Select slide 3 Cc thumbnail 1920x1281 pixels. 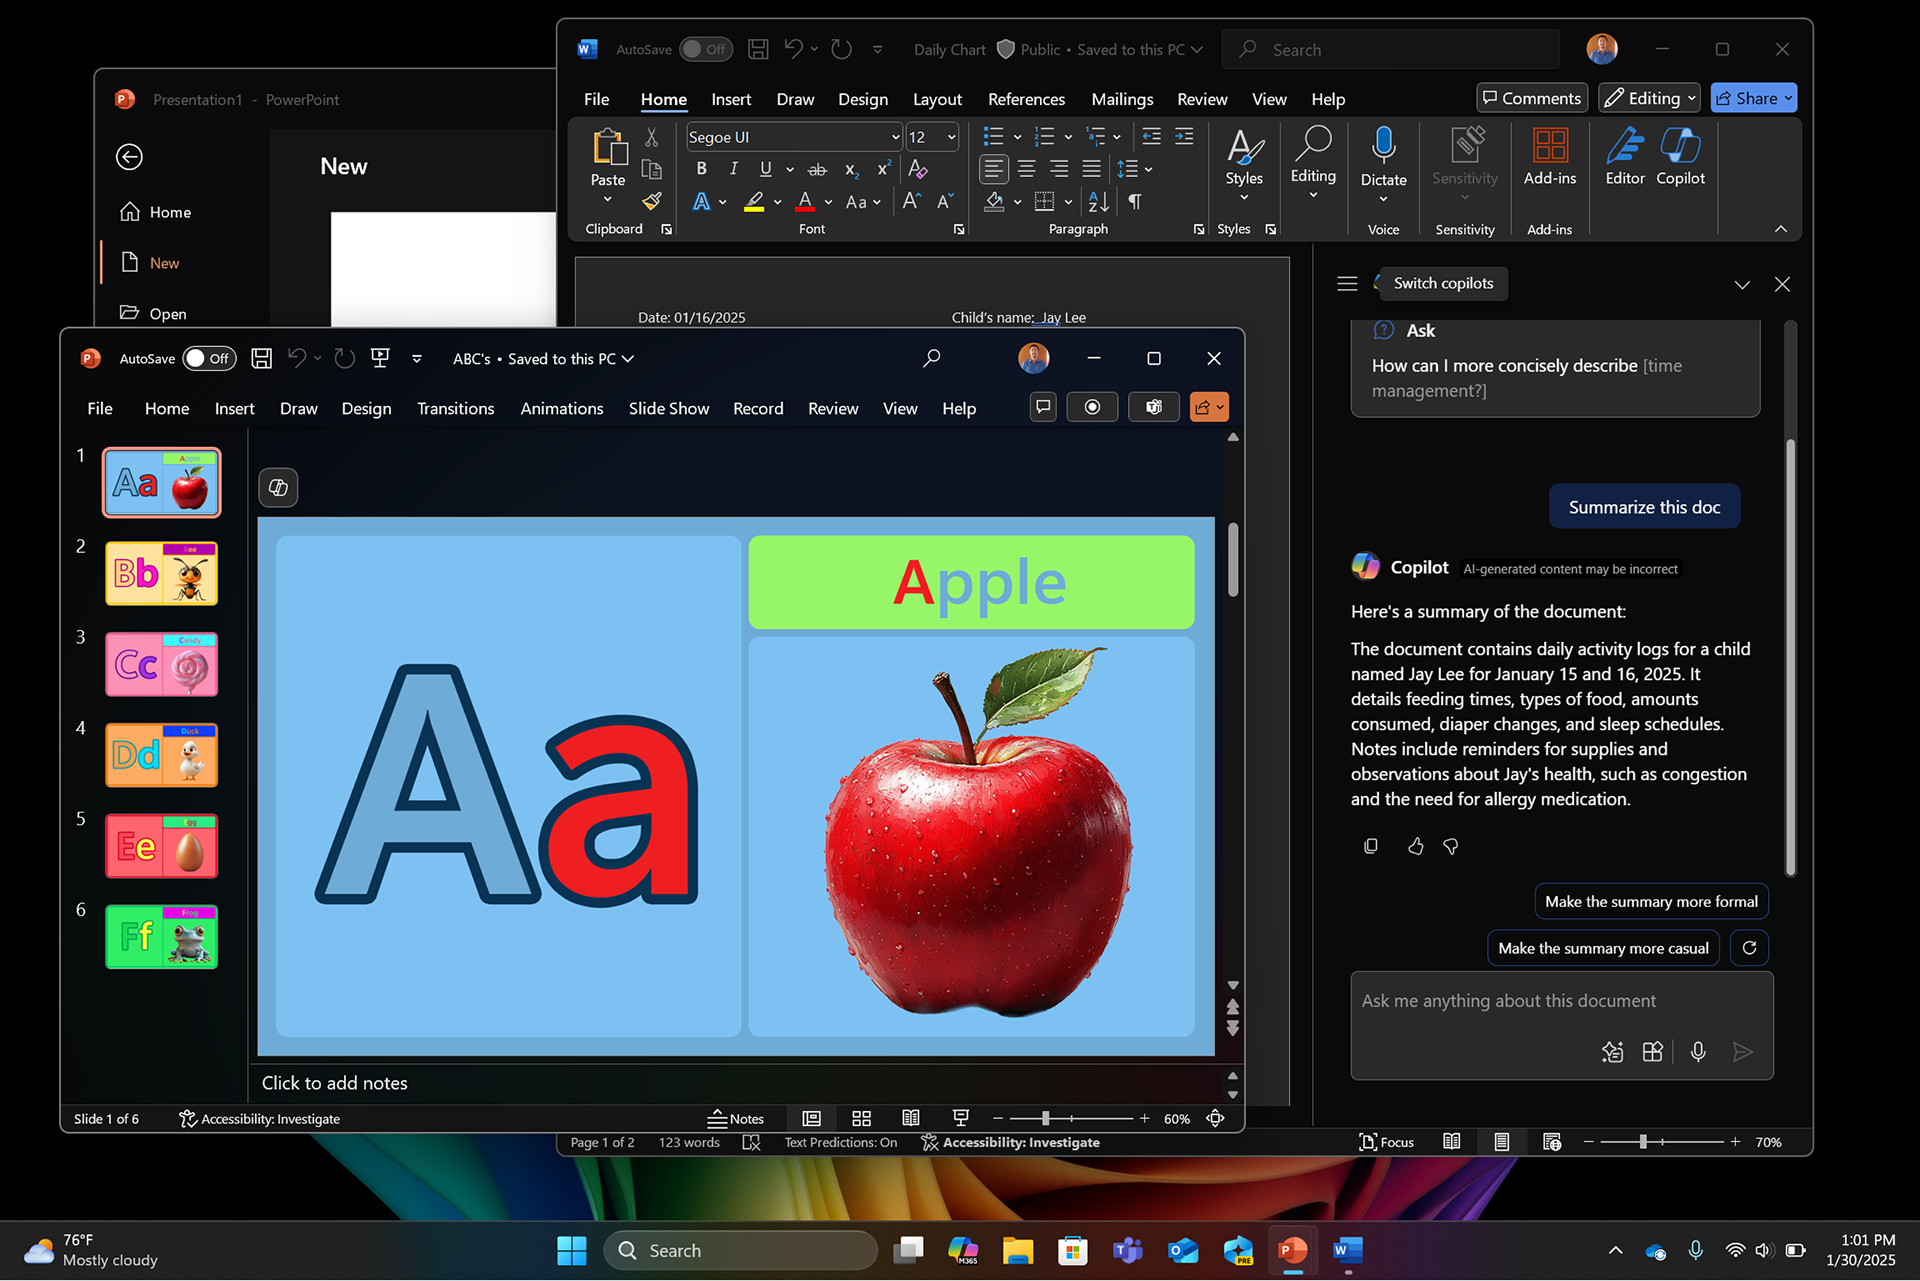(162, 665)
